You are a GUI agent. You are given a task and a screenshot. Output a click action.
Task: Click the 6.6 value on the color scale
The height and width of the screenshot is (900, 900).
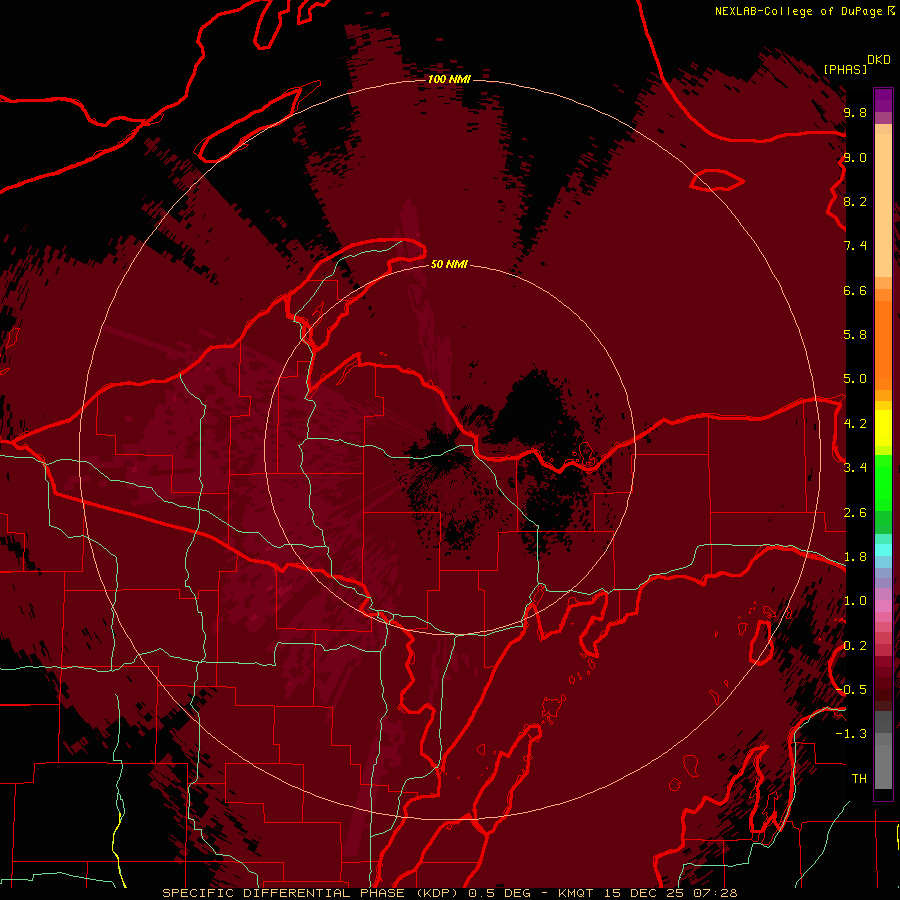855,290
